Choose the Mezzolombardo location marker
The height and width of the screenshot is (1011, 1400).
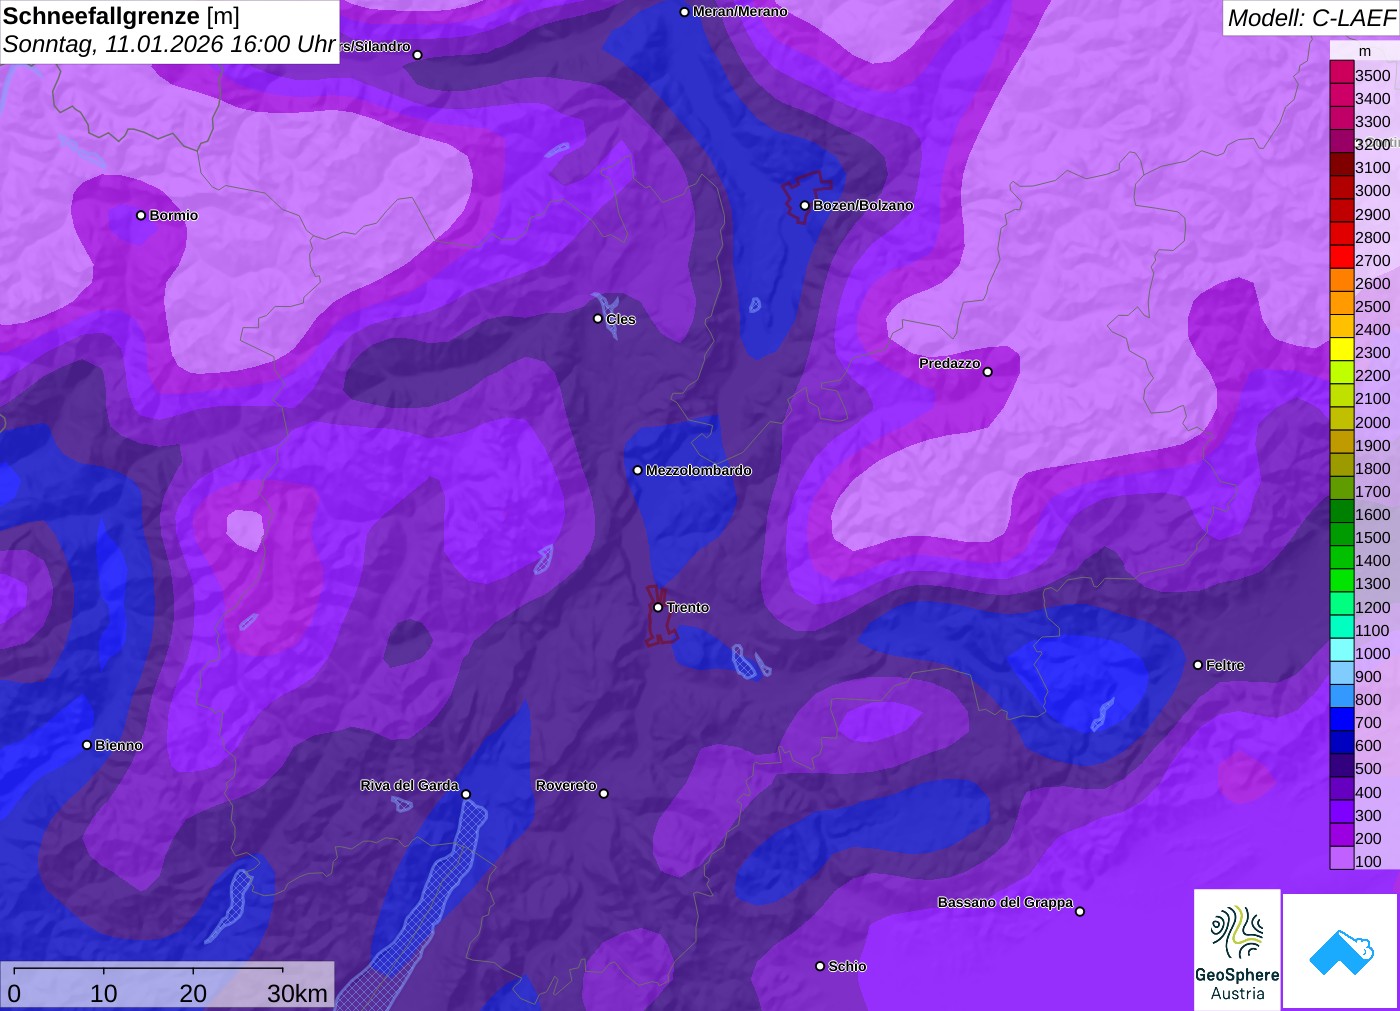coord(638,470)
